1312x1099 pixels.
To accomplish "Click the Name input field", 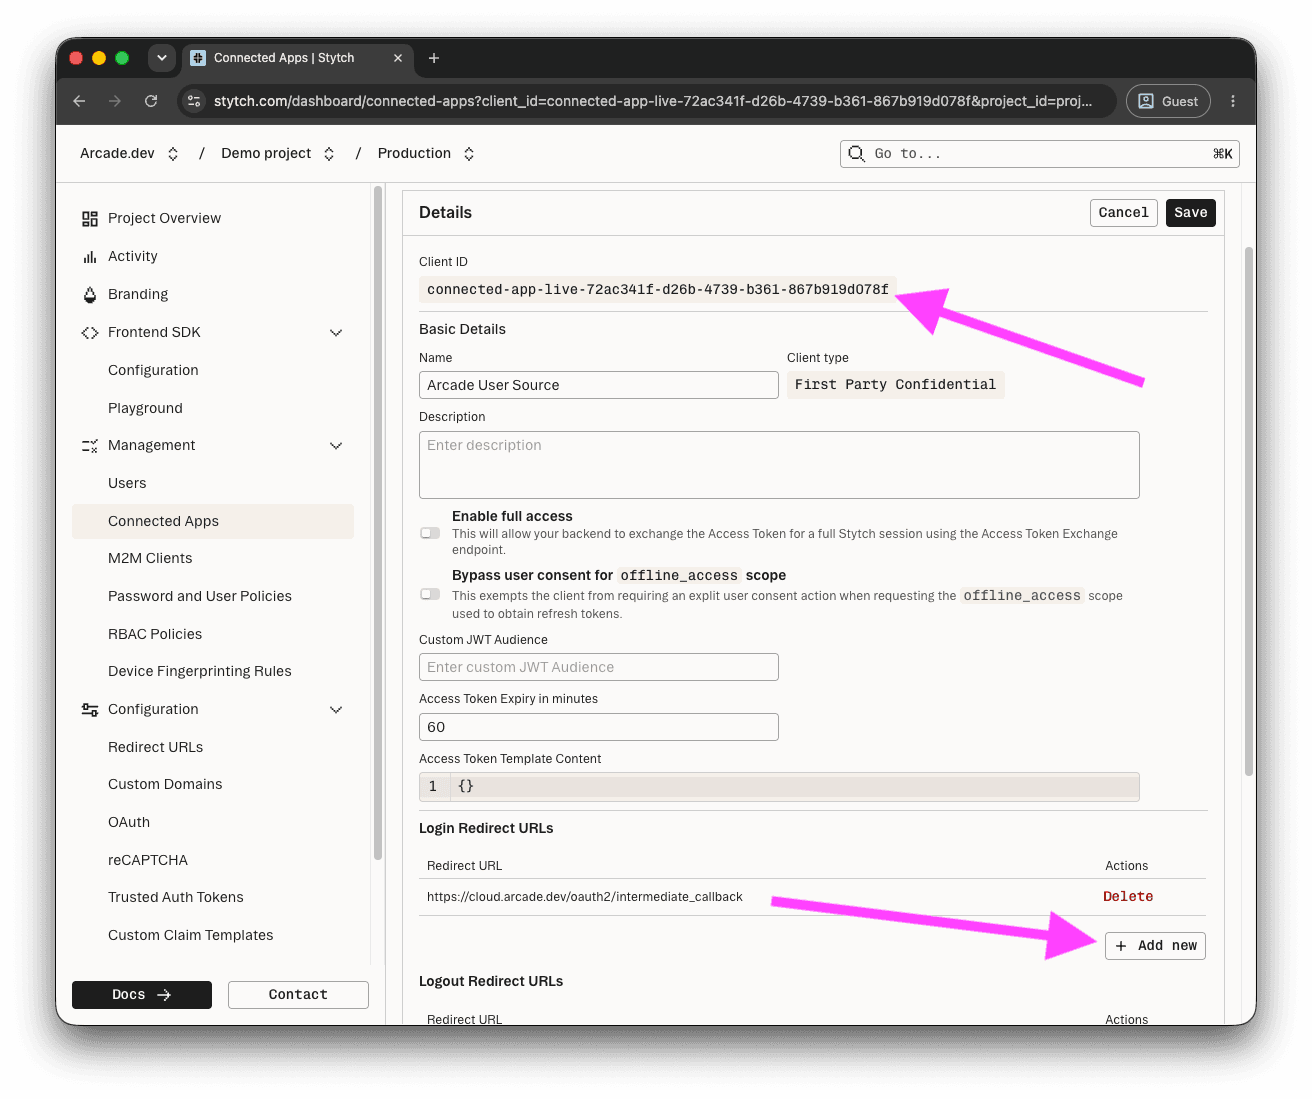I will pos(599,385).
